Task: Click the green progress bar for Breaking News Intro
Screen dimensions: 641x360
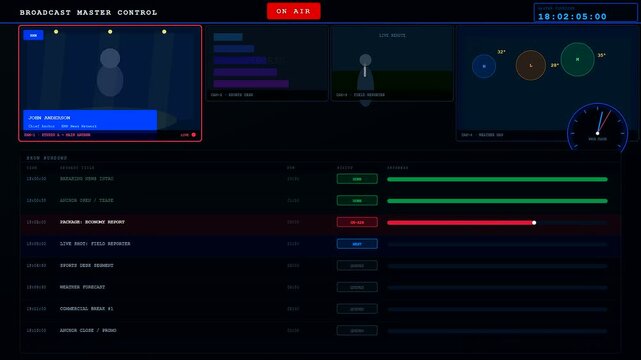Action: tap(497, 179)
